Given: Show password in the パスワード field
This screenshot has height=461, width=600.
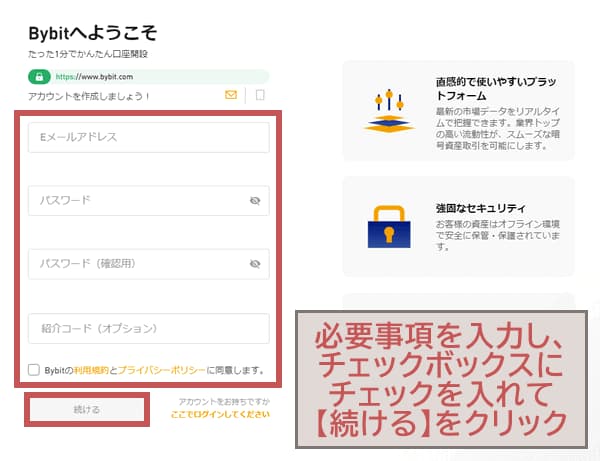Looking at the screenshot, I should pyautogui.click(x=255, y=200).
